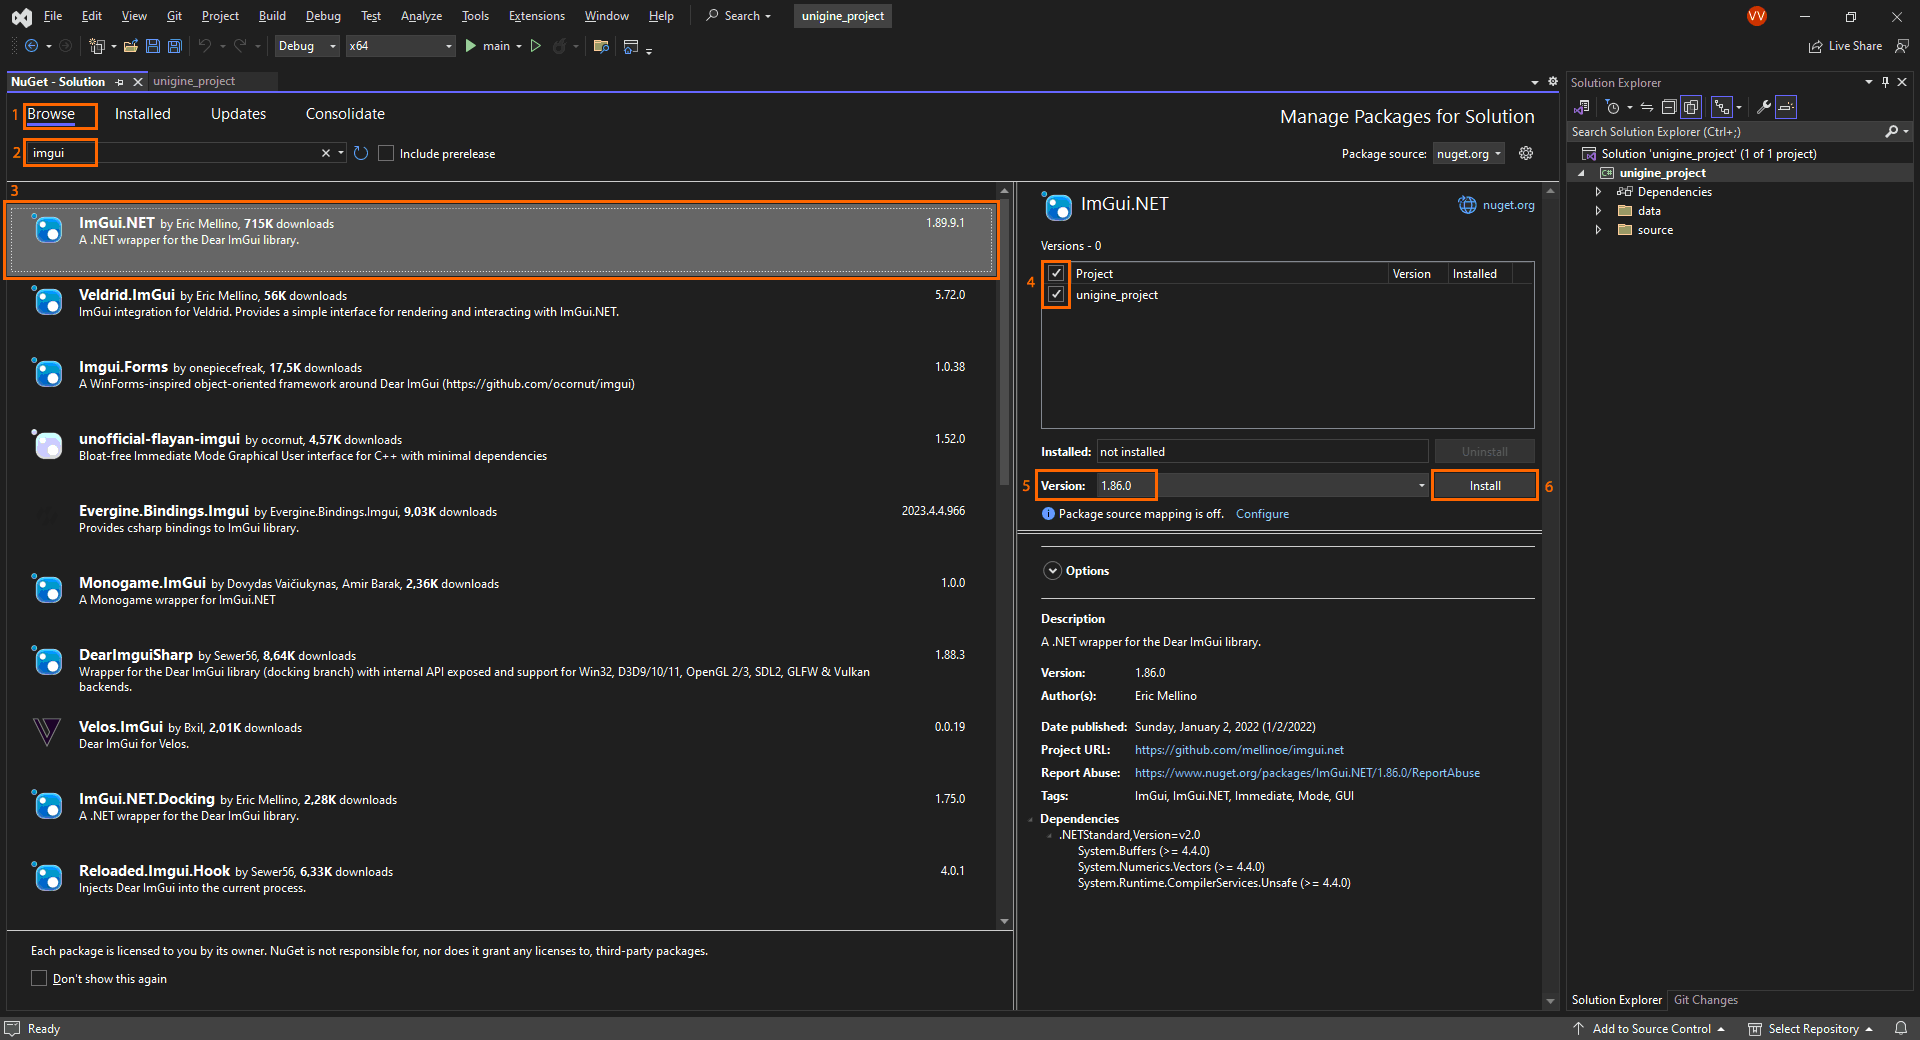Open the GitHub Project URL link
Image resolution: width=1920 pixels, height=1040 pixels.
pyautogui.click(x=1238, y=750)
